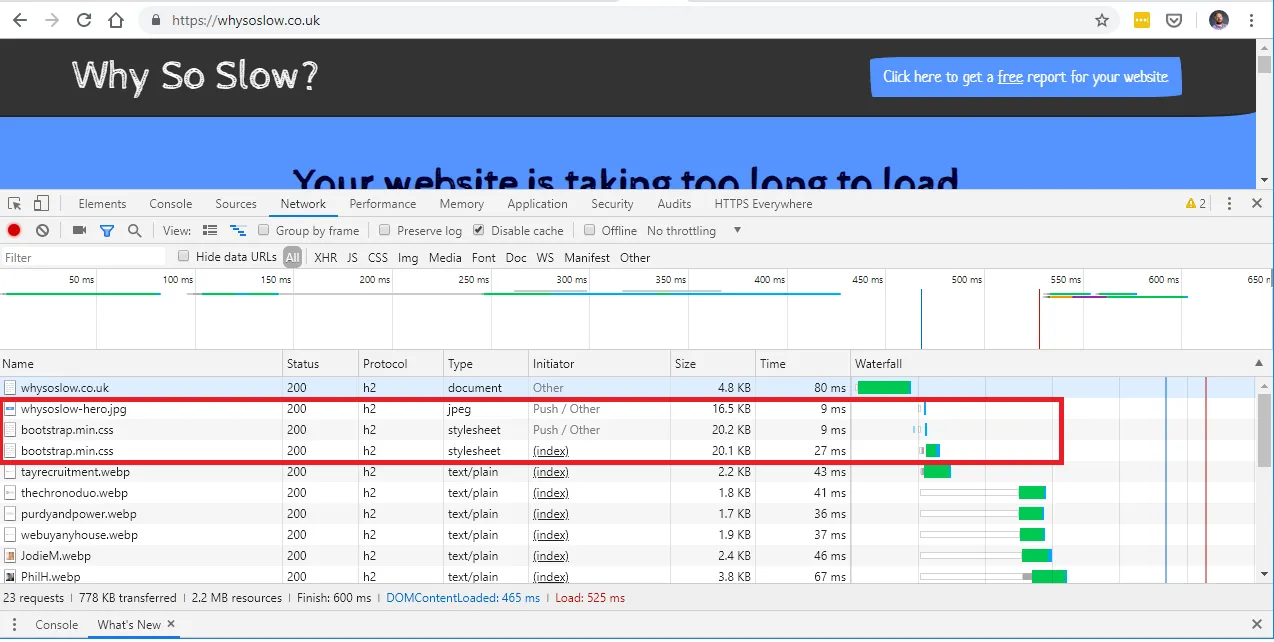Filter requests by Img
Screen dimensions: 1274x642
click(408, 258)
